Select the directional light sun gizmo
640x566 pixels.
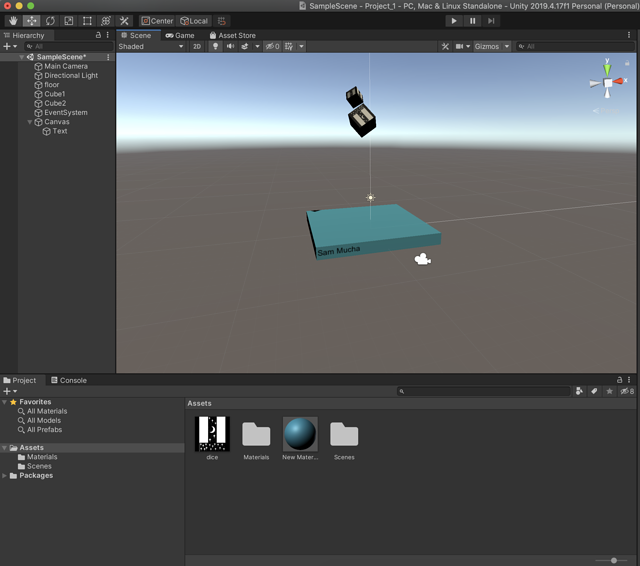(x=370, y=198)
